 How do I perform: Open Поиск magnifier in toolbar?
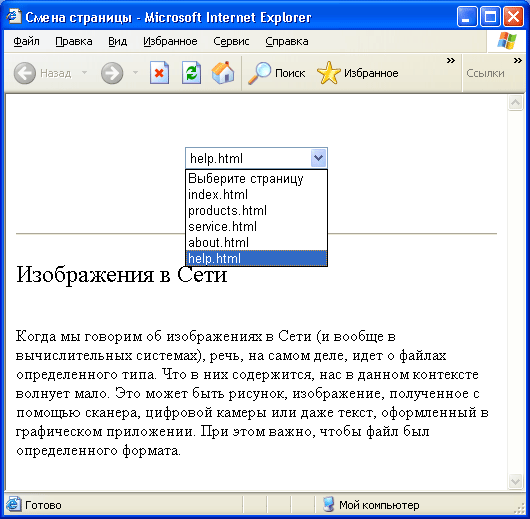point(259,73)
